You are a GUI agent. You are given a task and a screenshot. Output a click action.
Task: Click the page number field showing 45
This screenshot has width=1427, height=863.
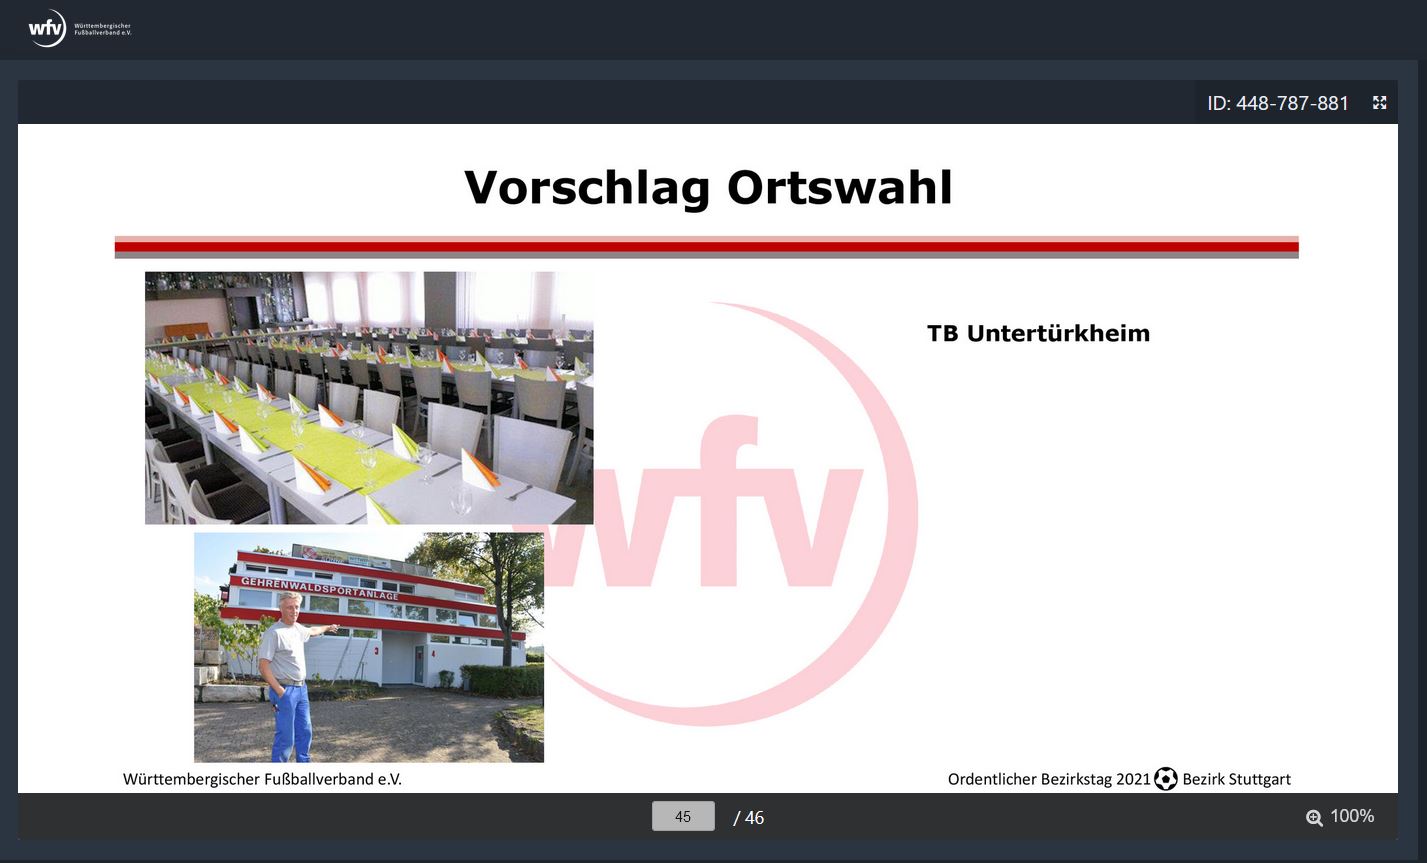tap(683, 816)
